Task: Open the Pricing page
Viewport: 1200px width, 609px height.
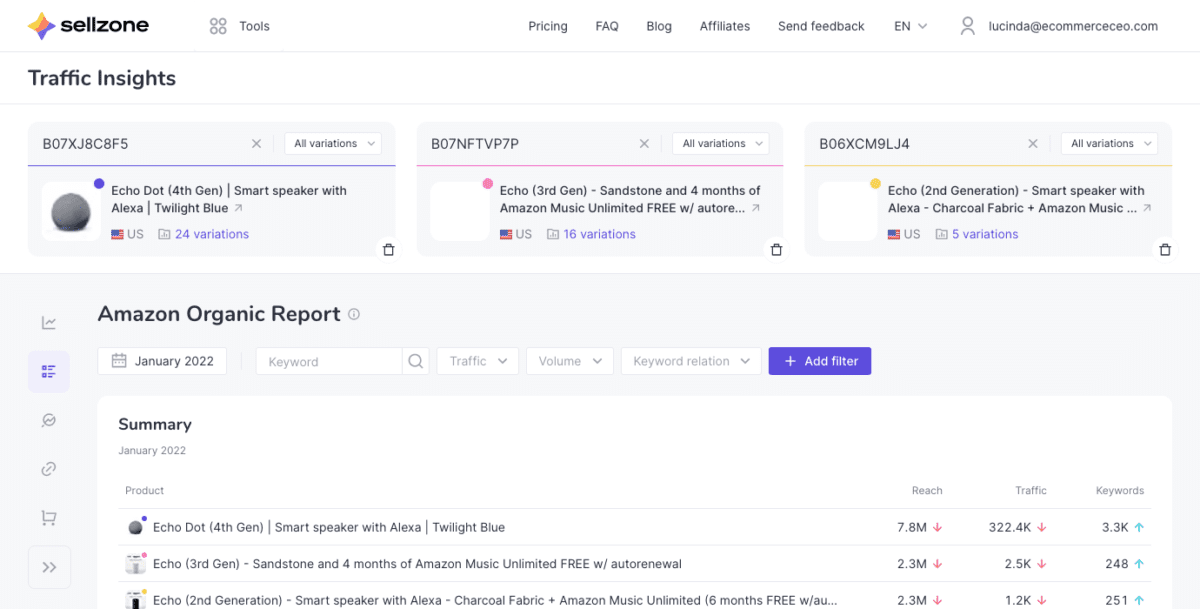Action: click(548, 26)
